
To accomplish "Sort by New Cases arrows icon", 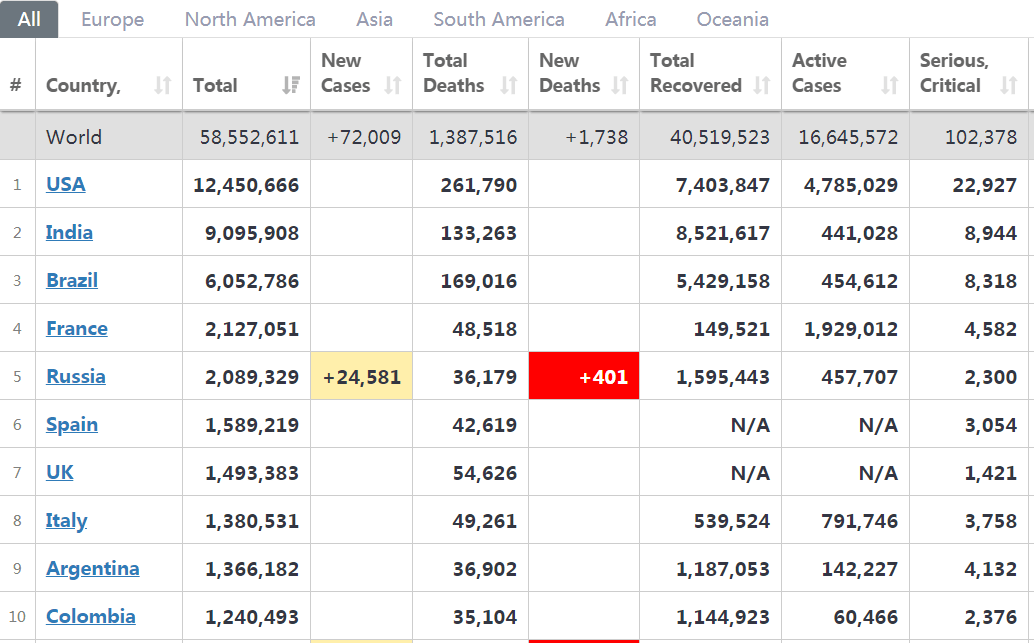I will pyautogui.click(x=393, y=85).
